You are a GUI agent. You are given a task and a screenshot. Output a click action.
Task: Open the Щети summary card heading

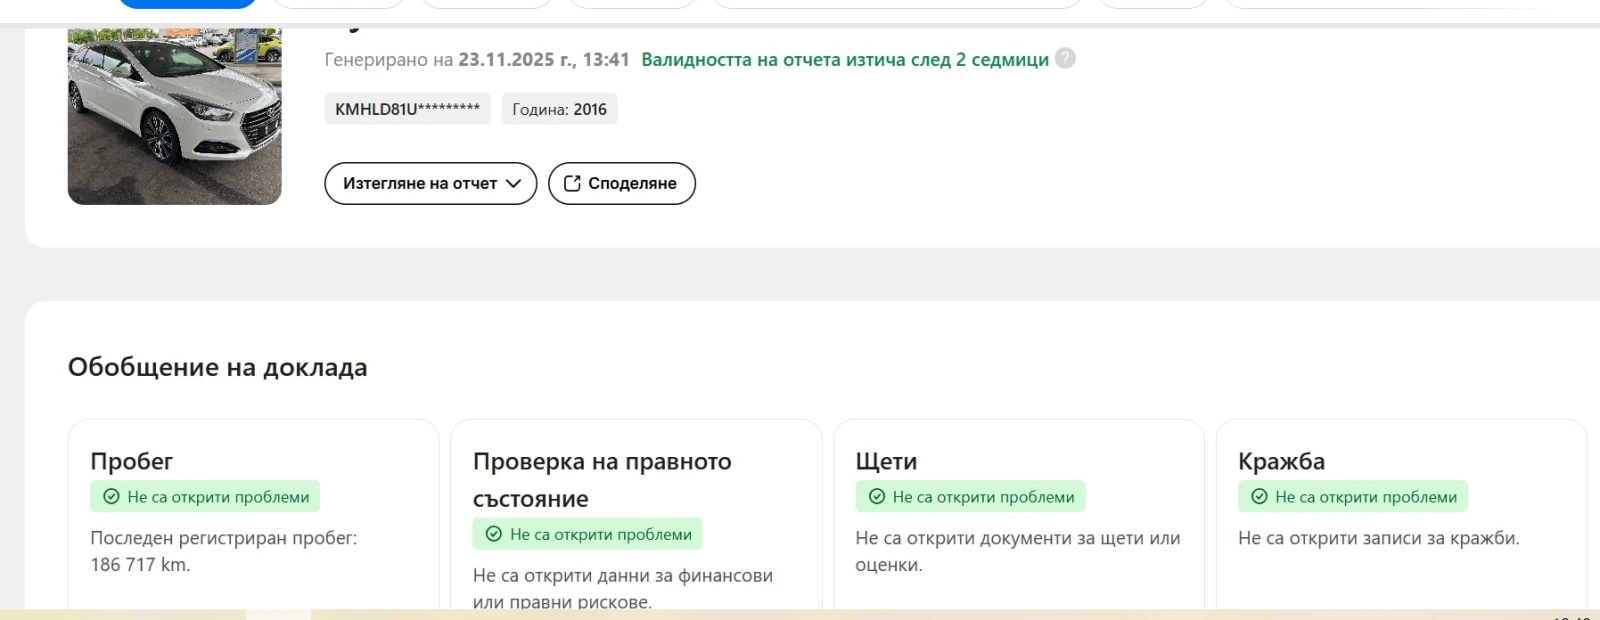pyautogui.click(x=886, y=461)
